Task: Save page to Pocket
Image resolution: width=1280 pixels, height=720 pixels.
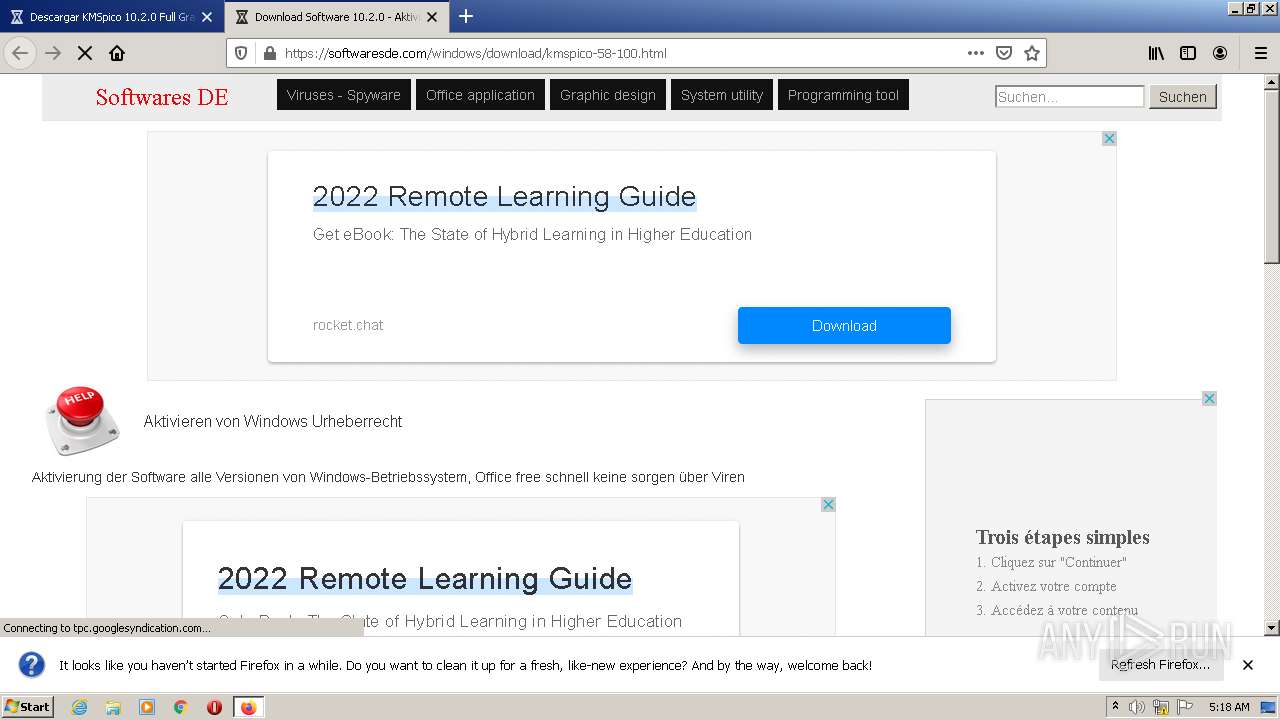Action: tap(1004, 53)
